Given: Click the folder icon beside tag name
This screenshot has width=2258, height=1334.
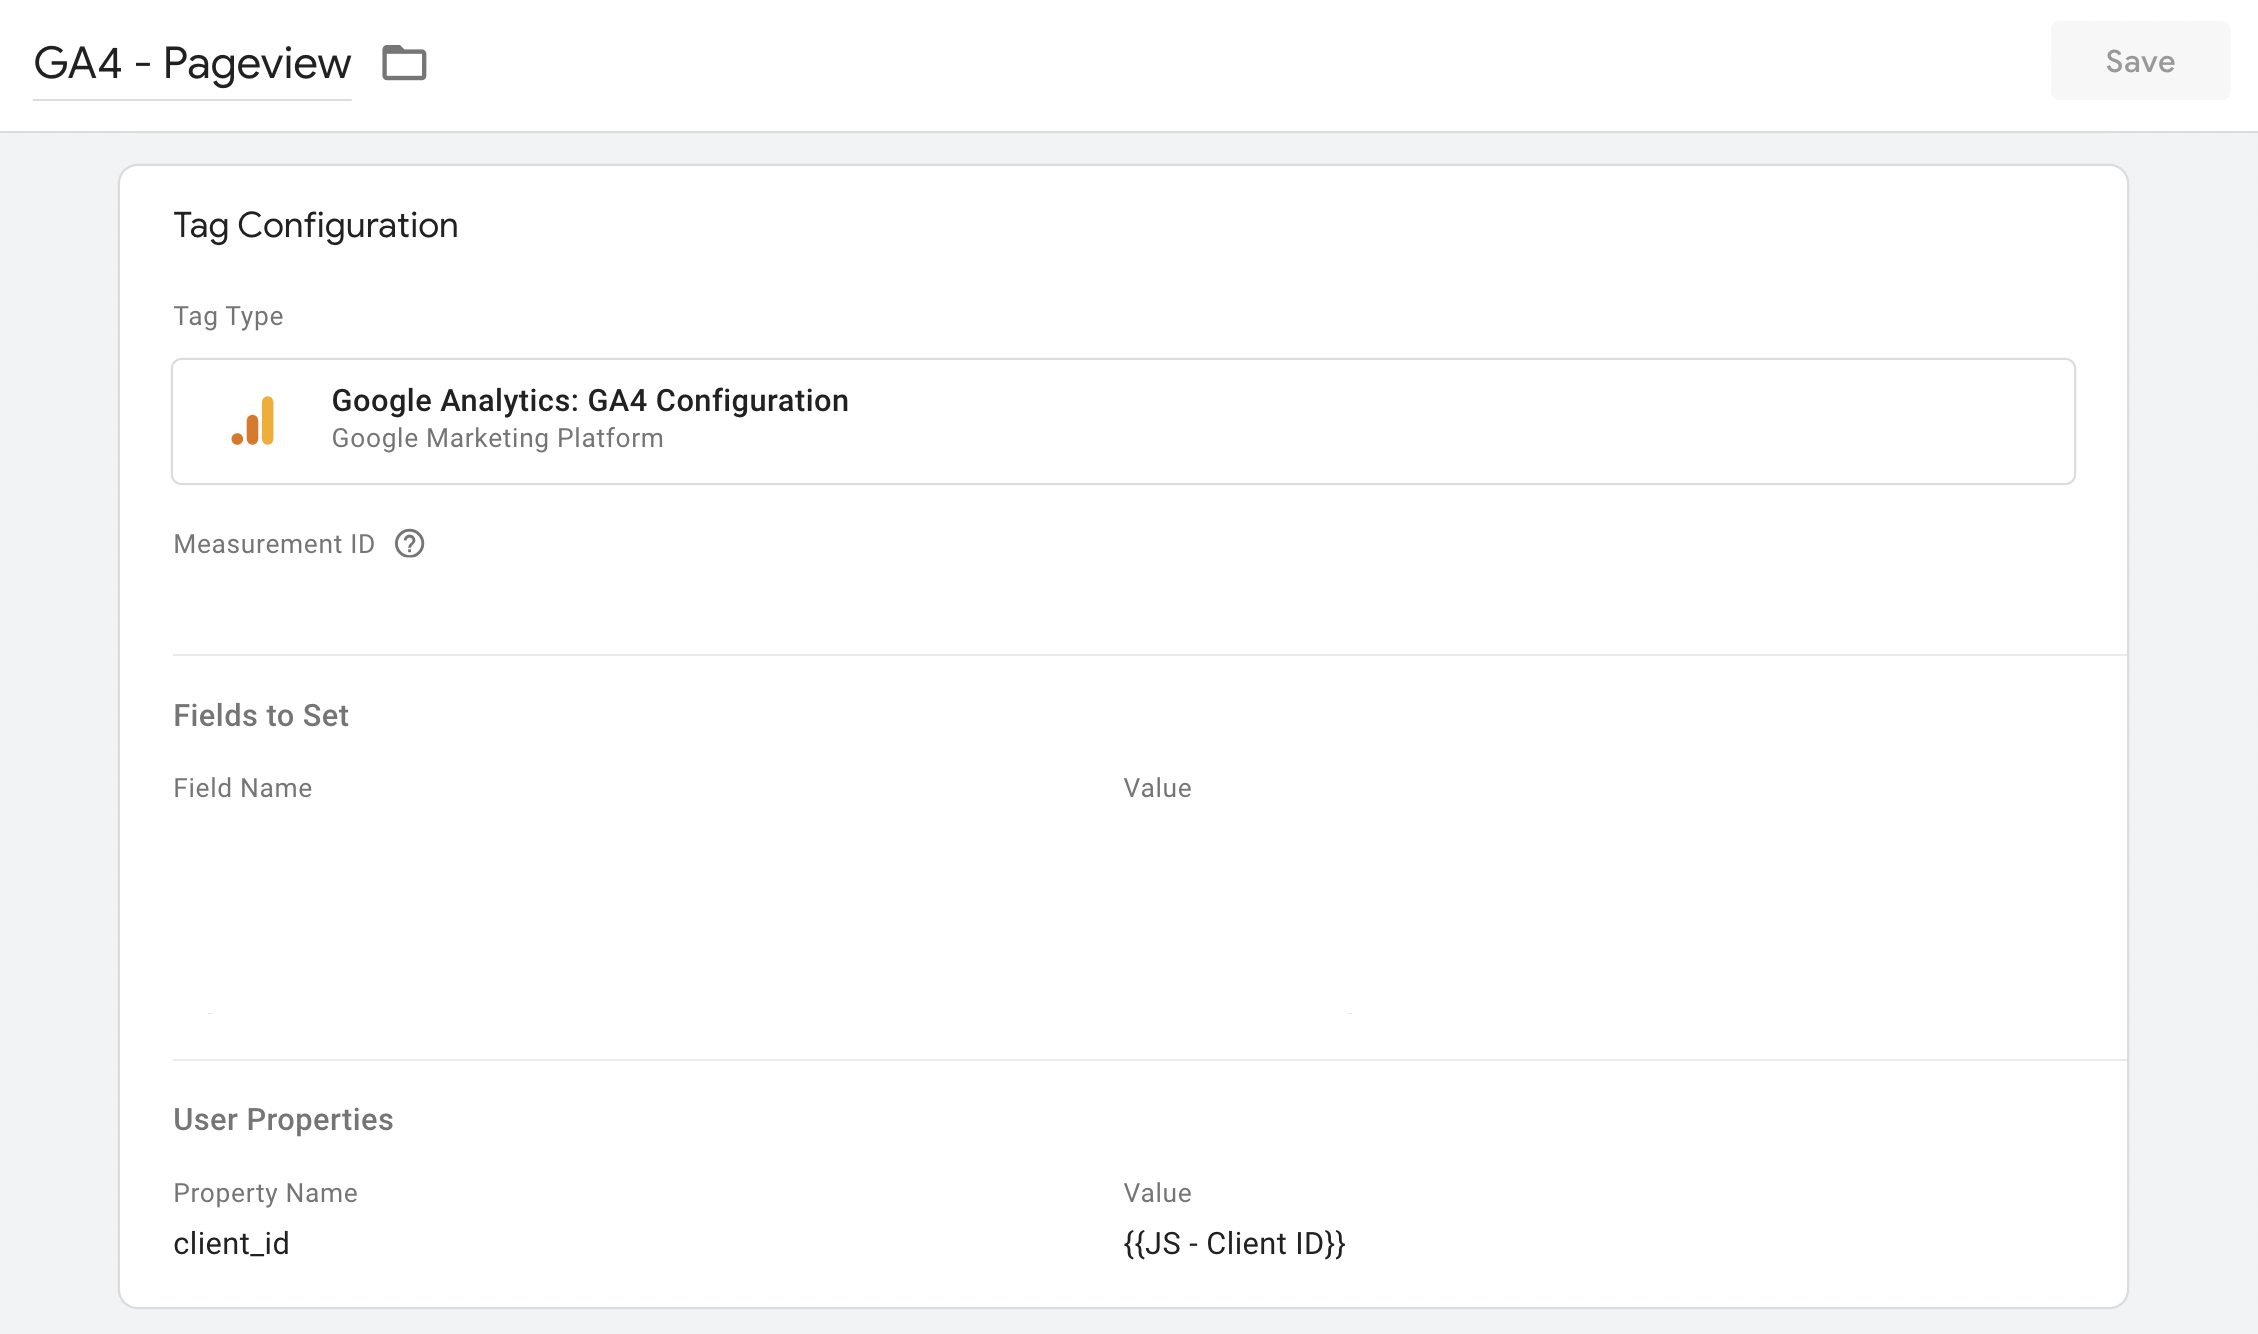Looking at the screenshot, I should tap(404, 63).
